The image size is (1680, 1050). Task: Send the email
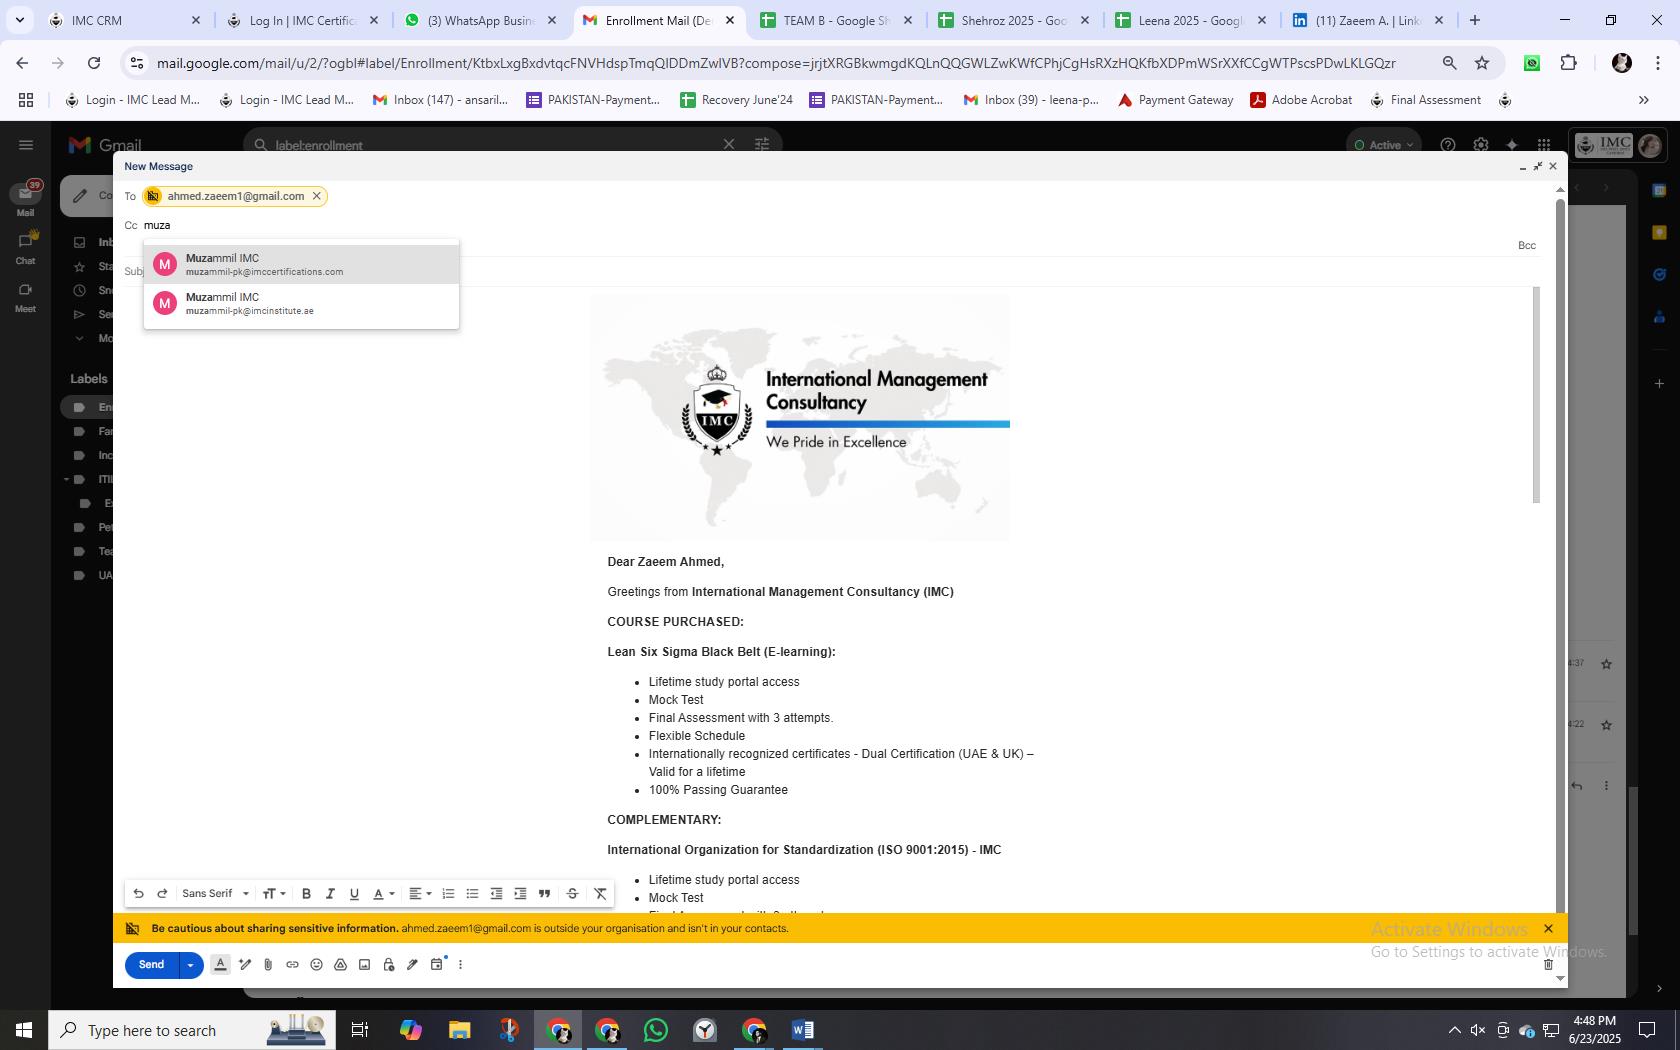[x=152, y=965]
